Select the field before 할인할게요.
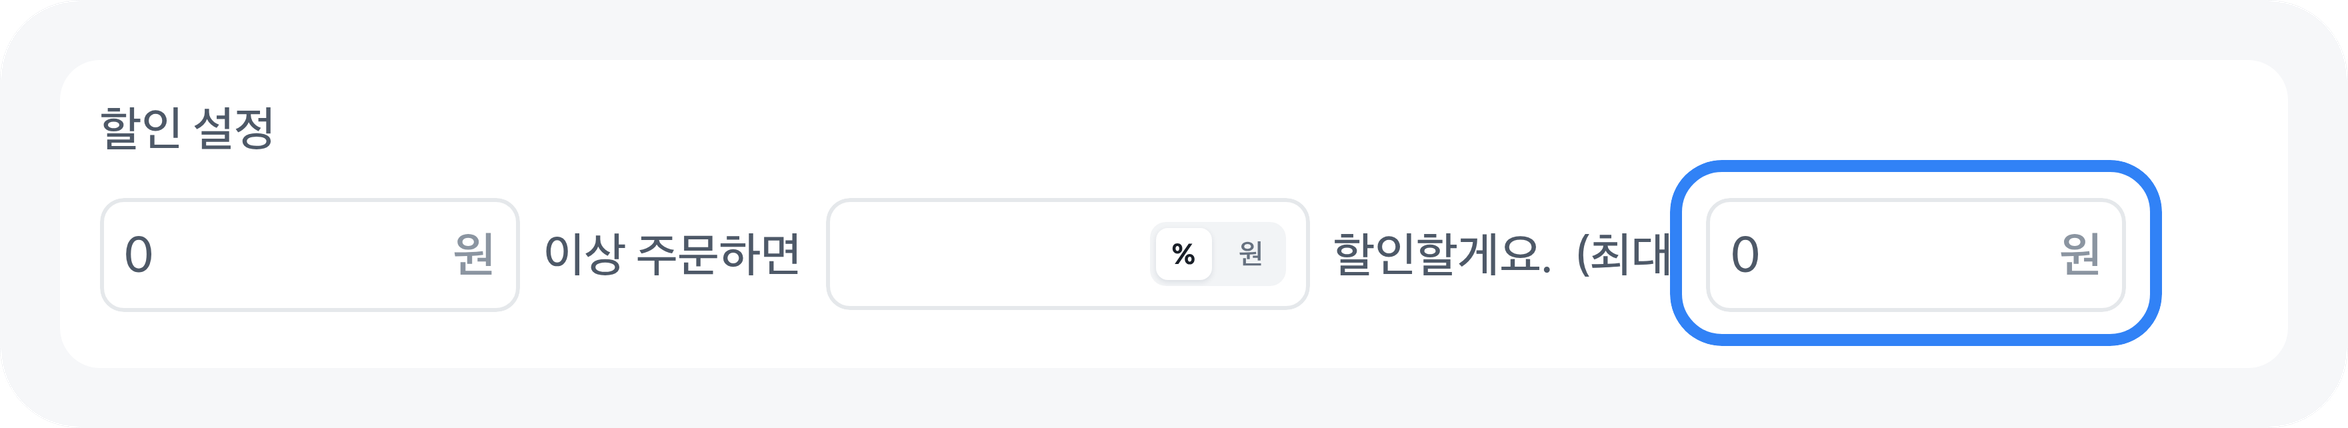 (985, 254)
